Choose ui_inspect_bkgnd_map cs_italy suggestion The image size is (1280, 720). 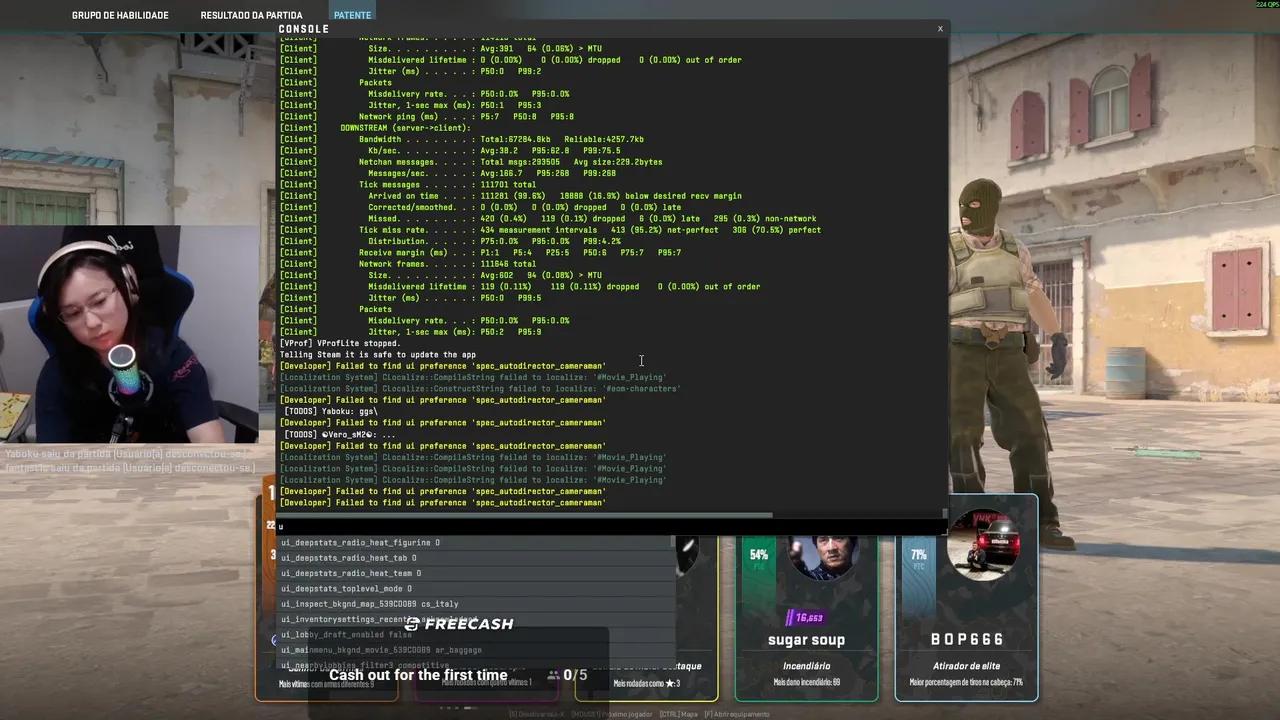click(x=369, y=604)
